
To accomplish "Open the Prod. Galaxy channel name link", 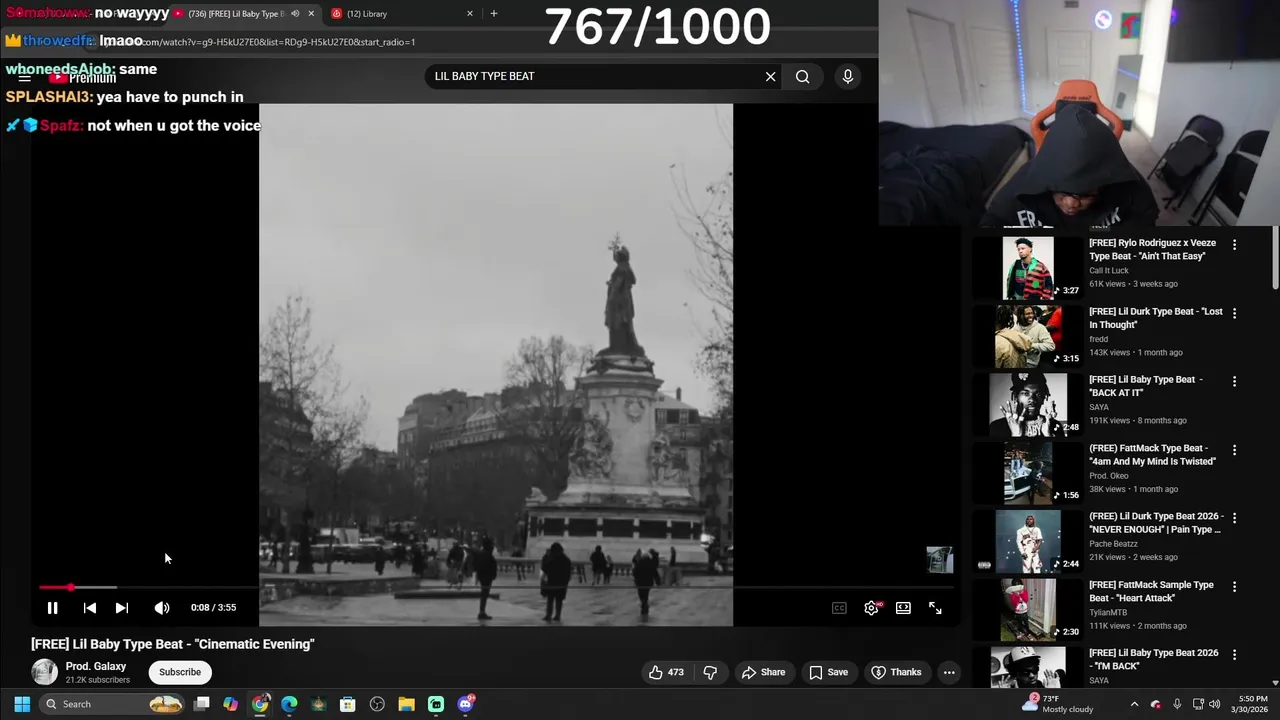I will (x=96, y=666).
